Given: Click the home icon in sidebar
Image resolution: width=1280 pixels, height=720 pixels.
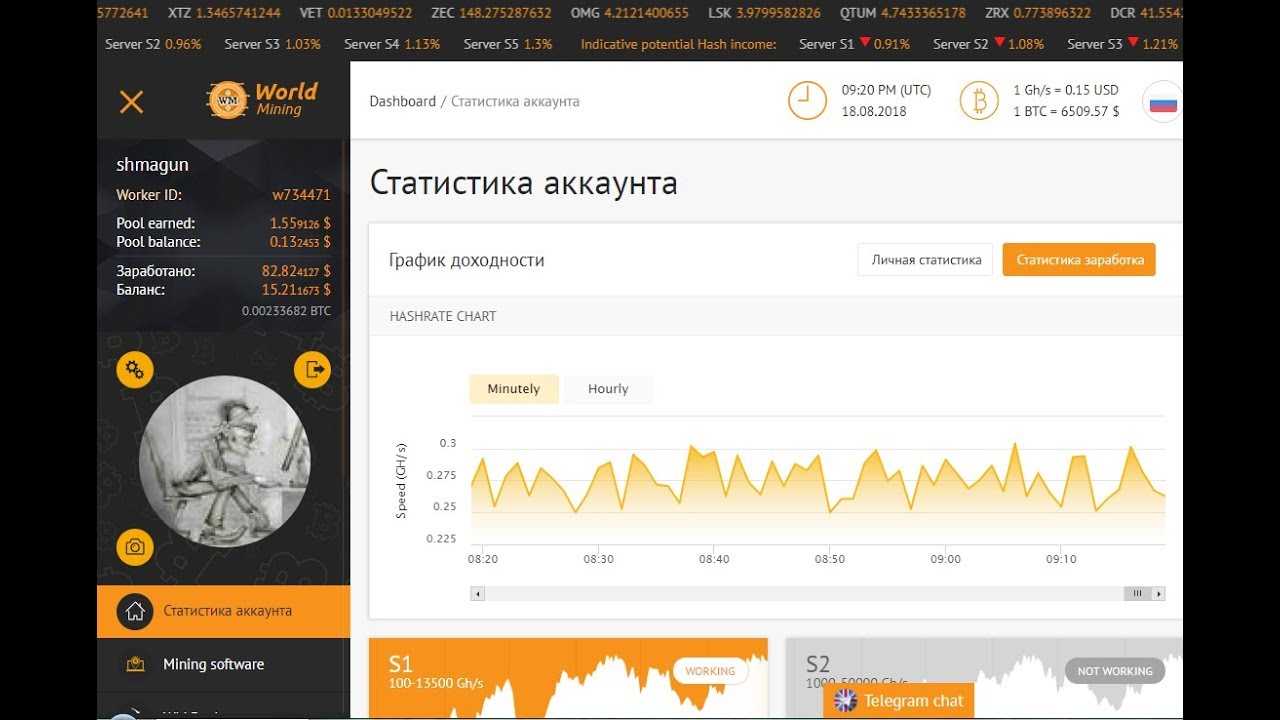Looking at the screenshot, I should [135, 611].
